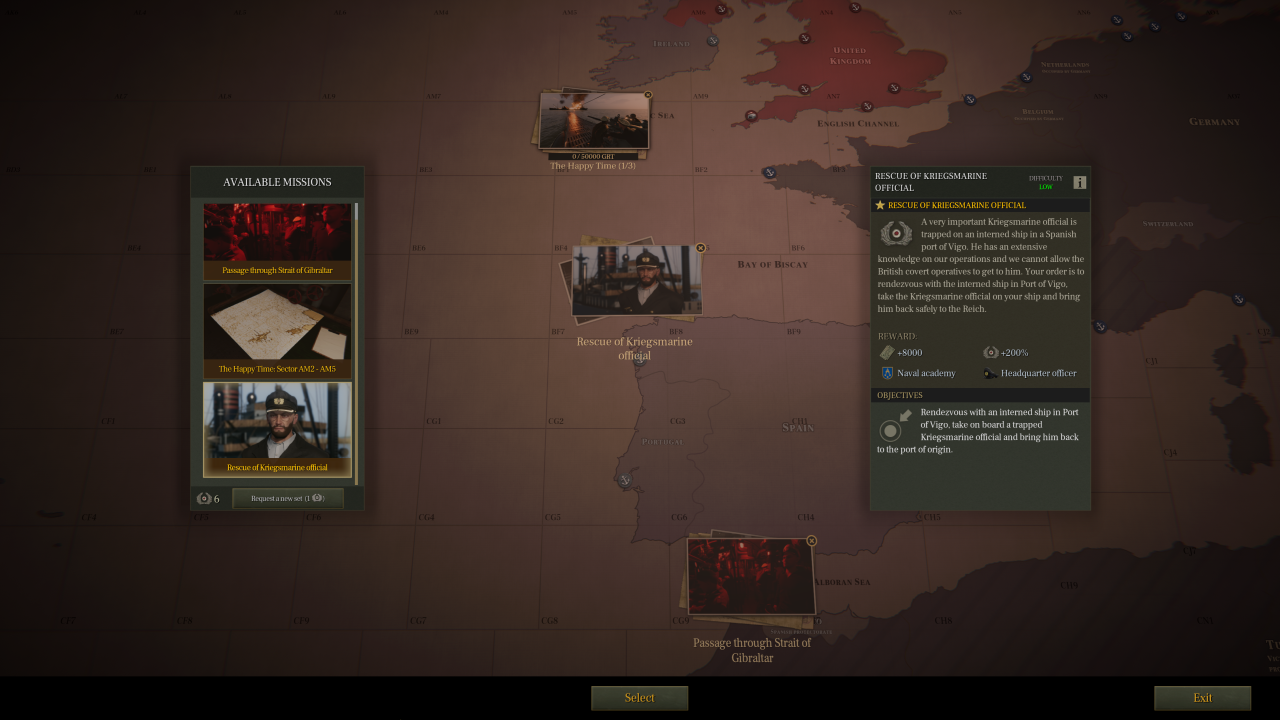
Task: Open the mission info icon in details panel
Action: coord(1079,182)
